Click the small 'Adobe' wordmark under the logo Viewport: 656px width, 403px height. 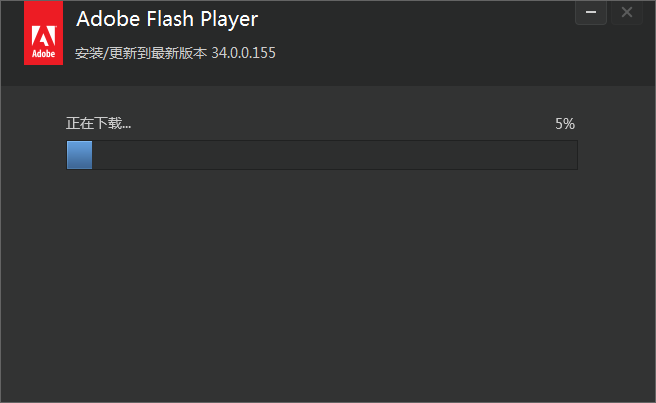tap(43, 55)
